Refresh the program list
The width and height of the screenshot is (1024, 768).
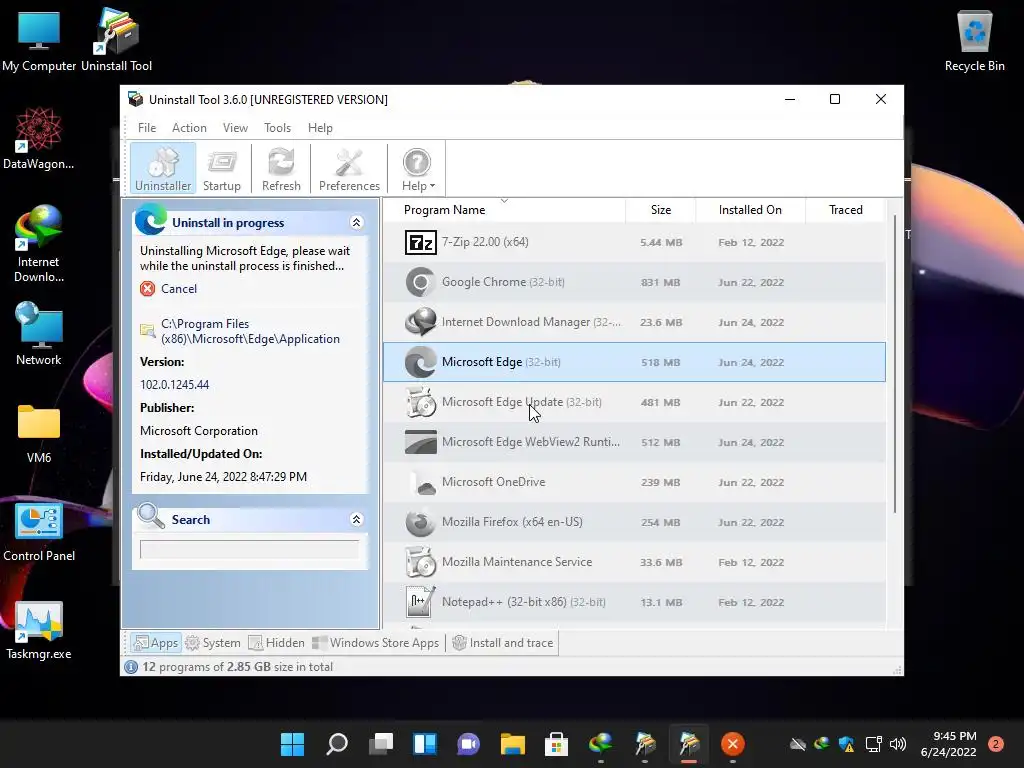(x=281, y=168)
